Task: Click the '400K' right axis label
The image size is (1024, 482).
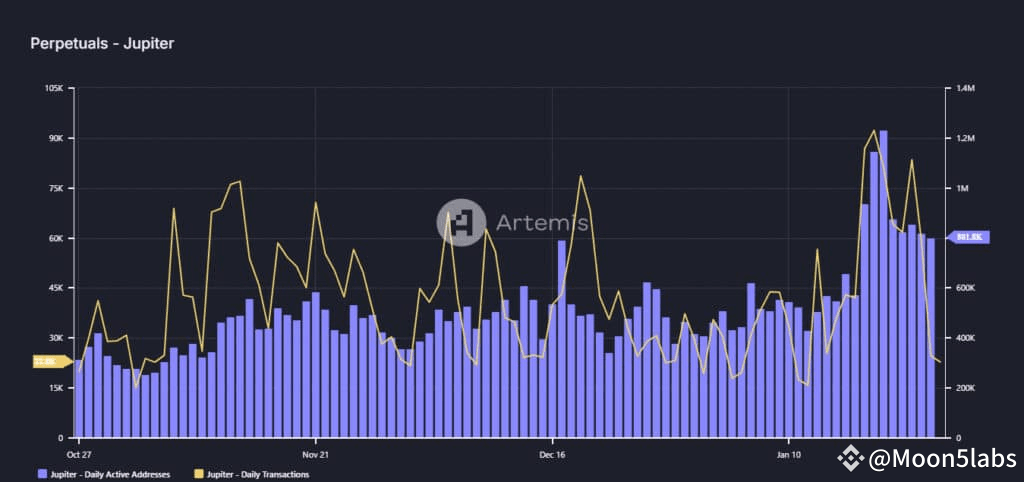Action: (x=967, y=338)
